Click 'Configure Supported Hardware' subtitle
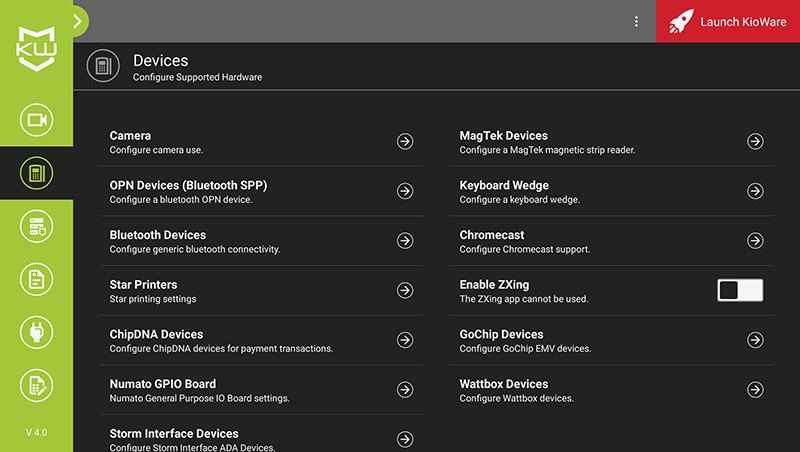The height and width of the screenshot is (452, 800). click(197, 77)
